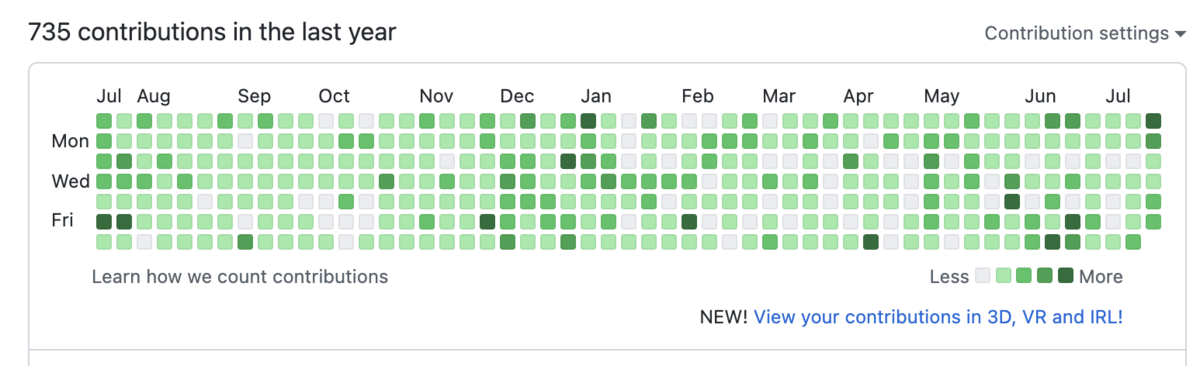This screenshot has height=366, width=1200.
Task: Select the Sunday cell in the final week column
Action: pos(1153,121)
